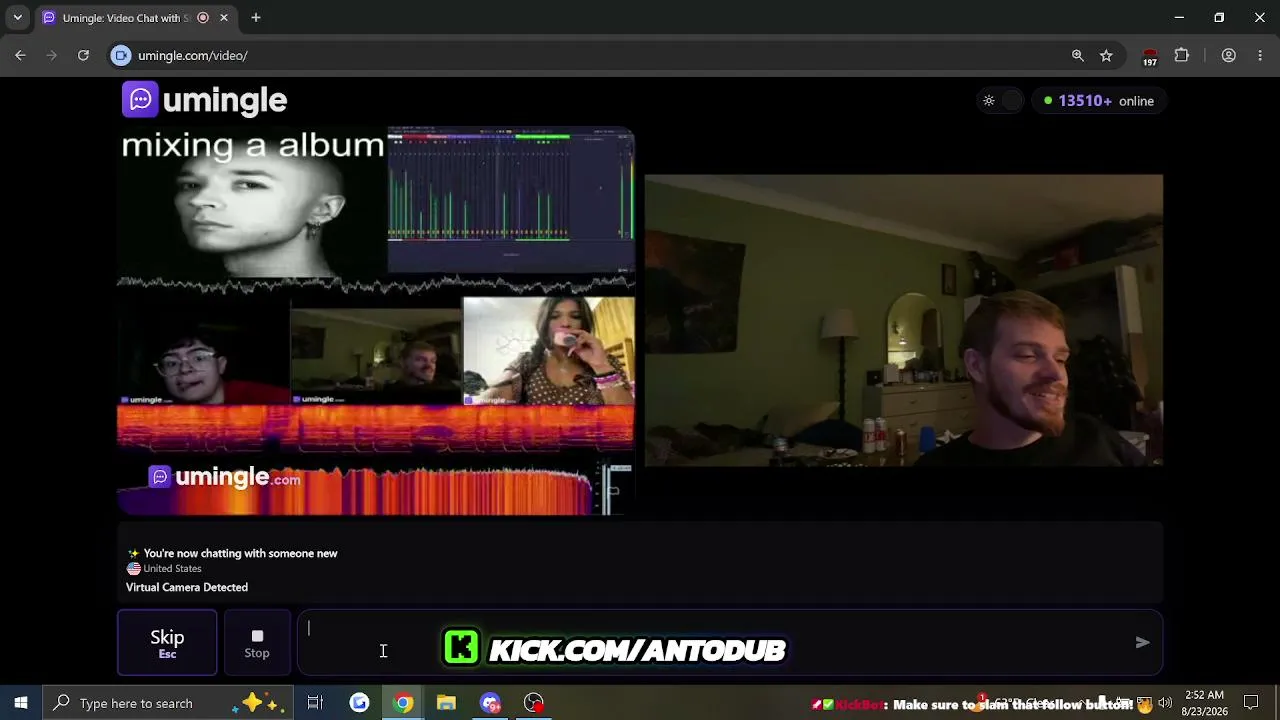
Task: Expand the tab search dropdown
Action: point(17,18)
